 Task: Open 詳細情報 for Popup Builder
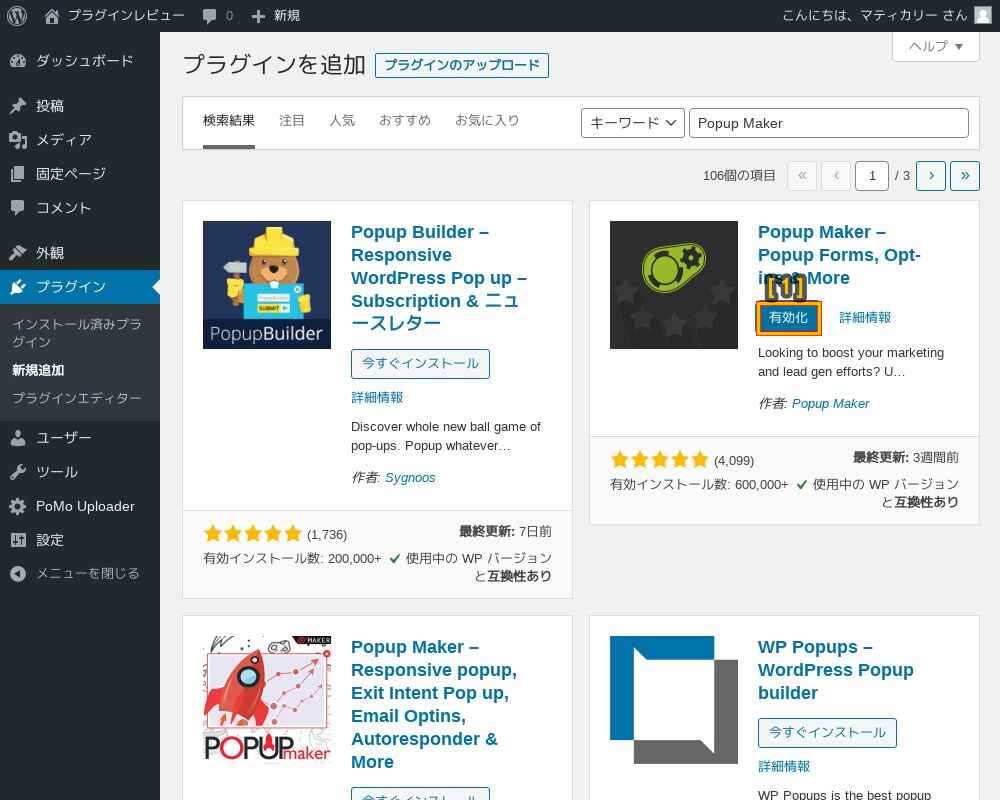tap(377, 397)
